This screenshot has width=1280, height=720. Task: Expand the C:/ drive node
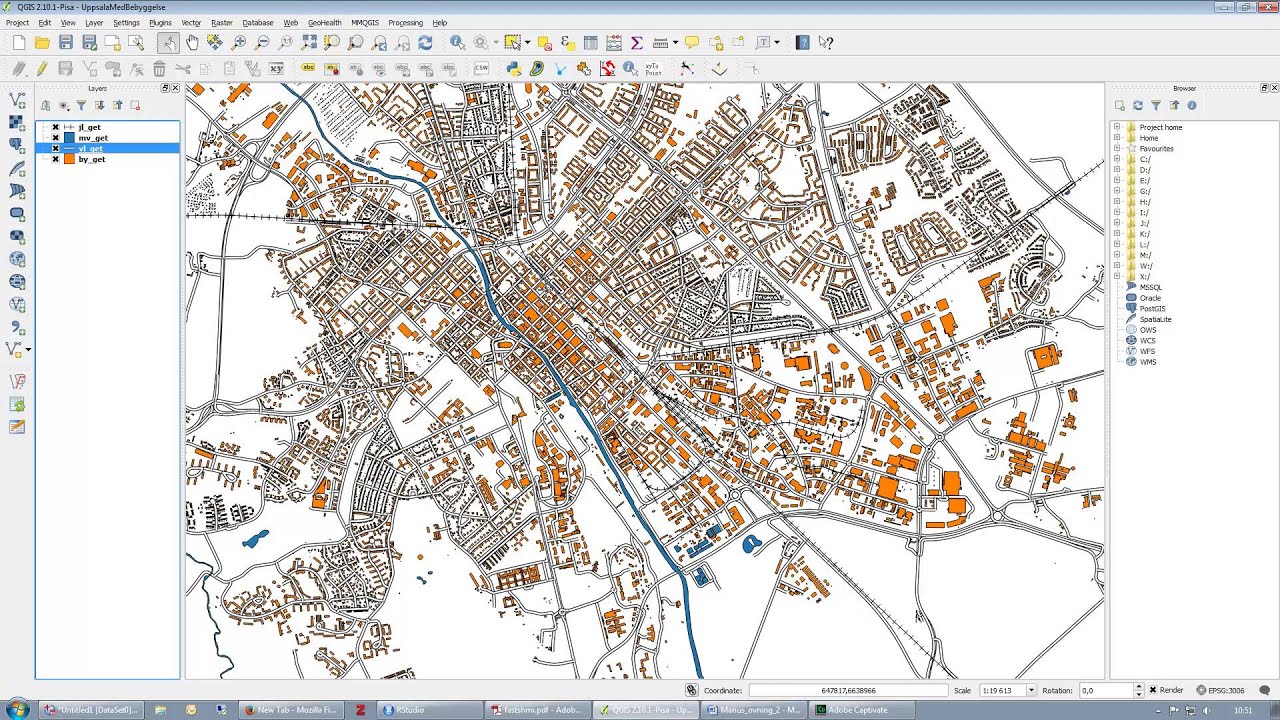point(1117,159)
